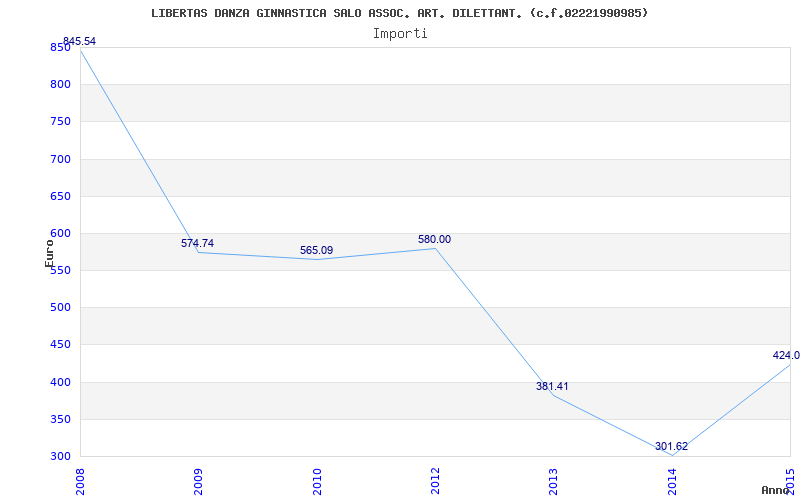
Task: Click the Euro axis title
Action: (49, 254)
